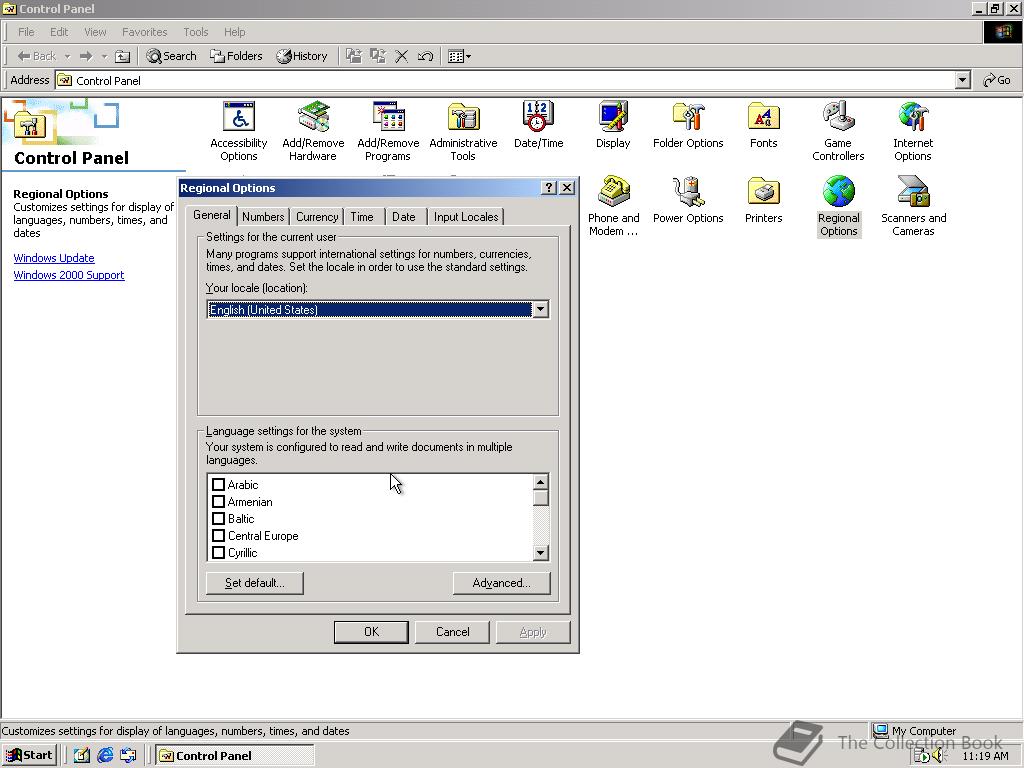Open Game Controllers icon

tap(838, 131)
